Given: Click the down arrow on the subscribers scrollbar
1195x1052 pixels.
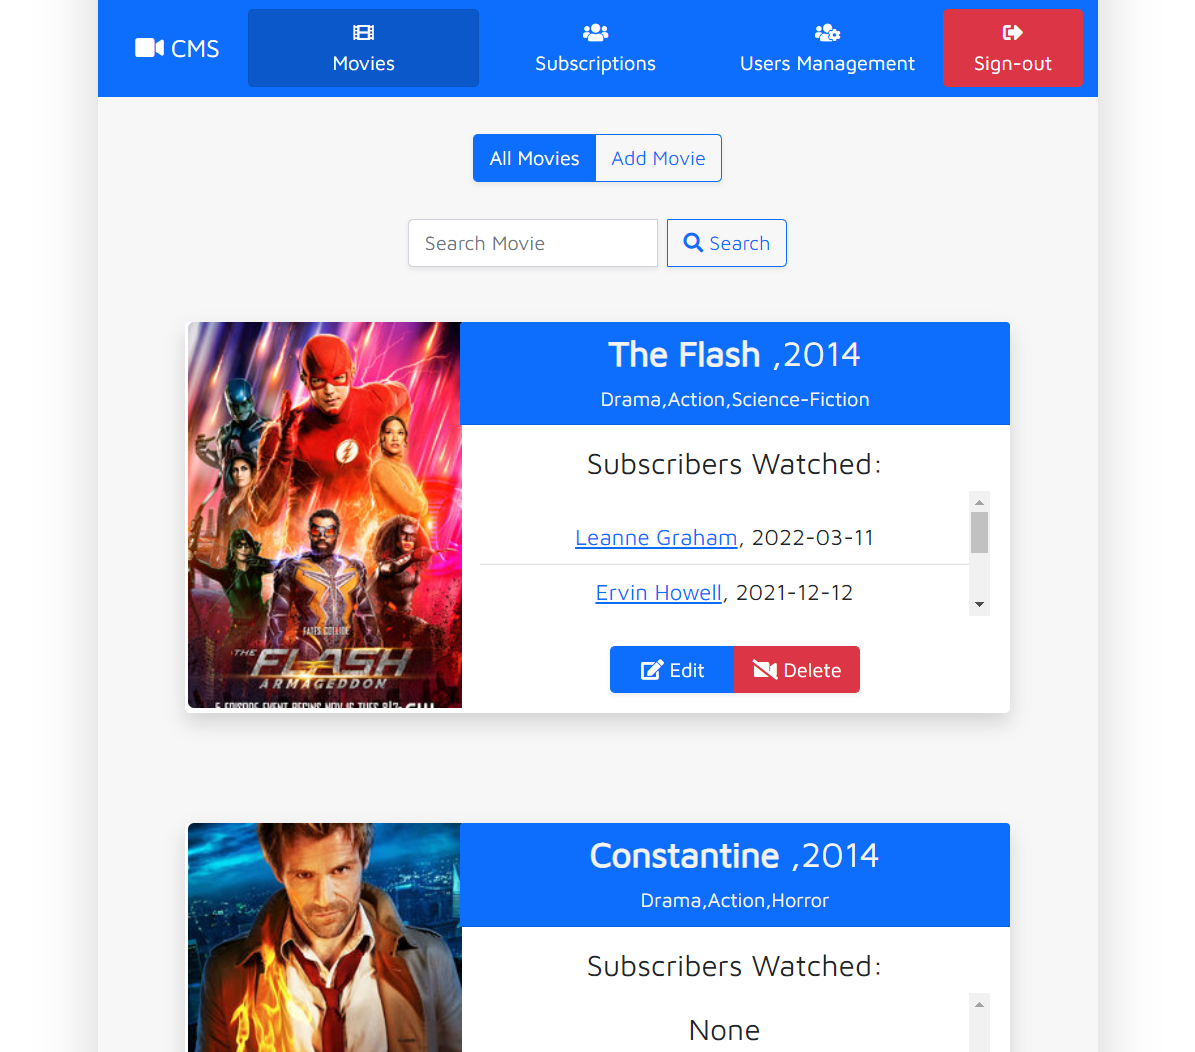Looking at the screenshot, I should (979, 606).
